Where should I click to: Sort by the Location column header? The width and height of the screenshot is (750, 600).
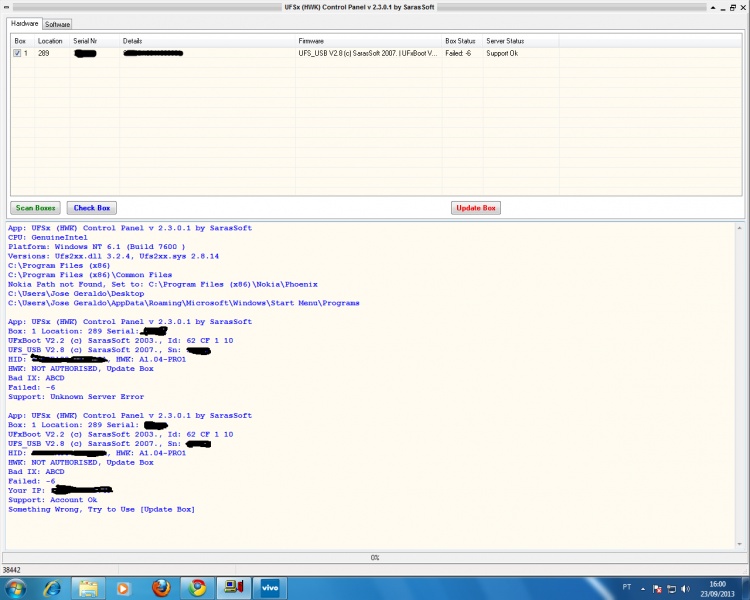(x=52, y=41)
